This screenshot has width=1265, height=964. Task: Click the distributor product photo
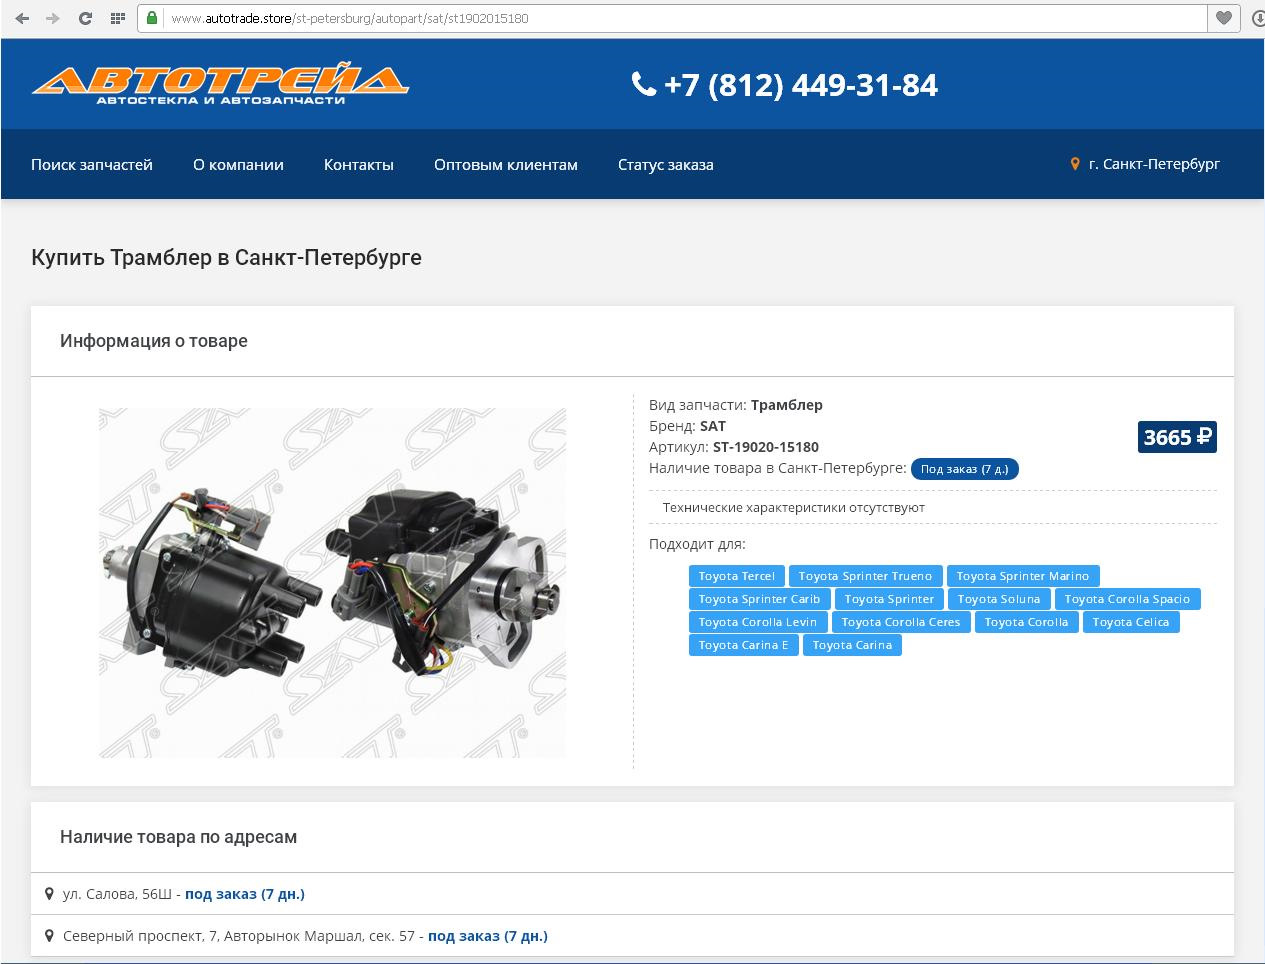click(332, 582)
